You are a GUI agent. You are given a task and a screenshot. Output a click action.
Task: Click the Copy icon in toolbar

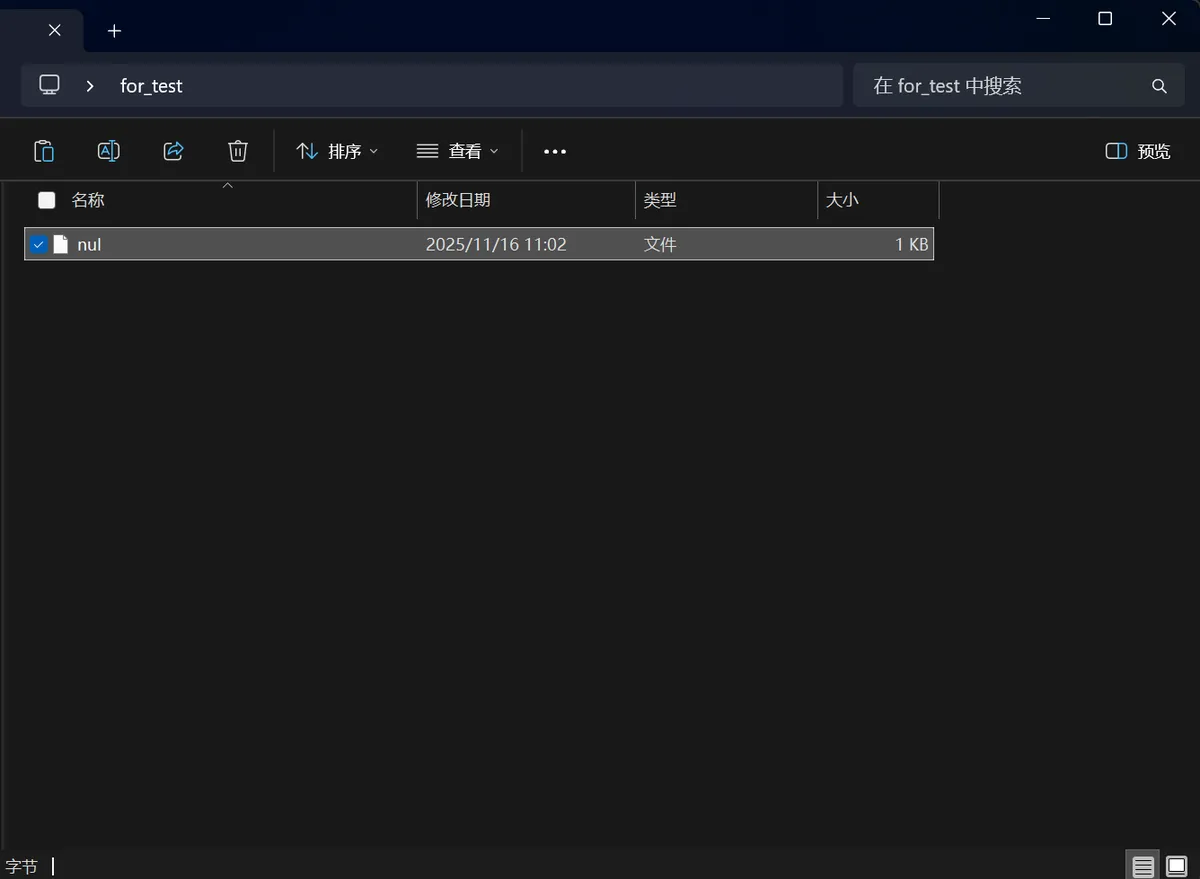pos(44,151)
